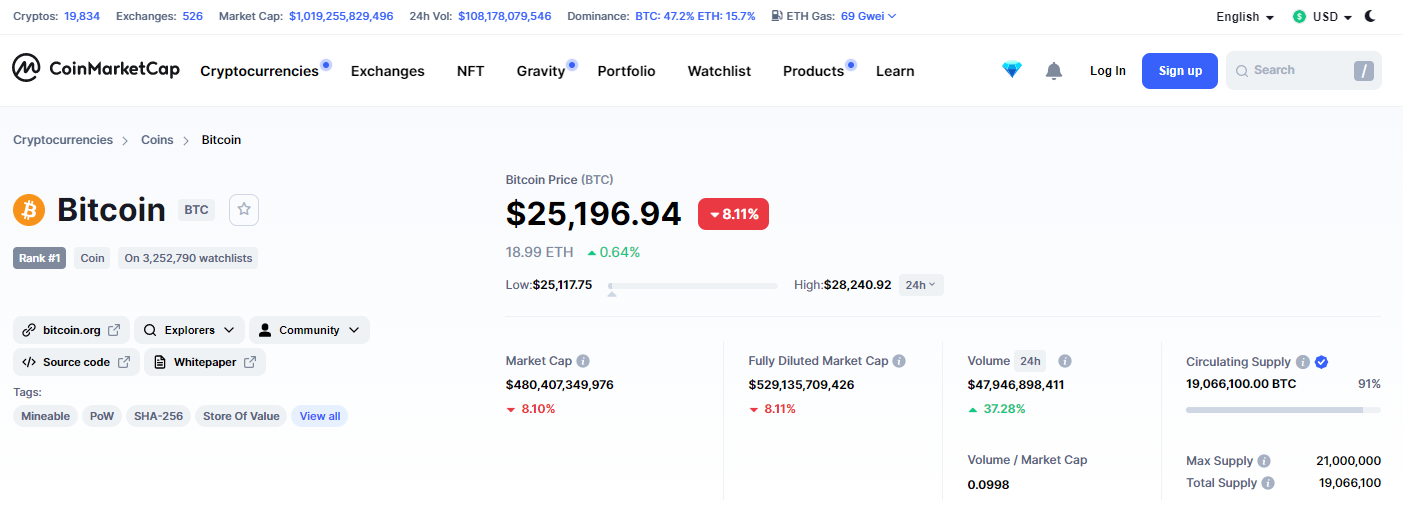
Task: Click the green USD currency icon
Action: 1299,17
